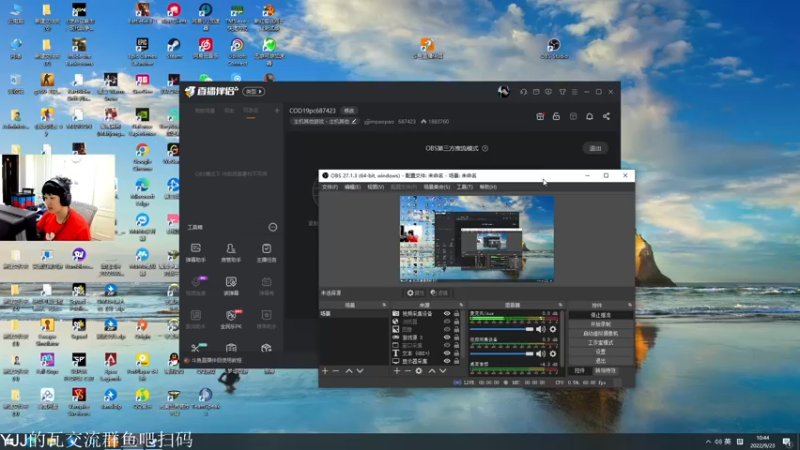Screen dimensions: 800x450
Task: Open Google Chrome desktop shortcut
Action: pyautogui.click(x=142, y=157)
